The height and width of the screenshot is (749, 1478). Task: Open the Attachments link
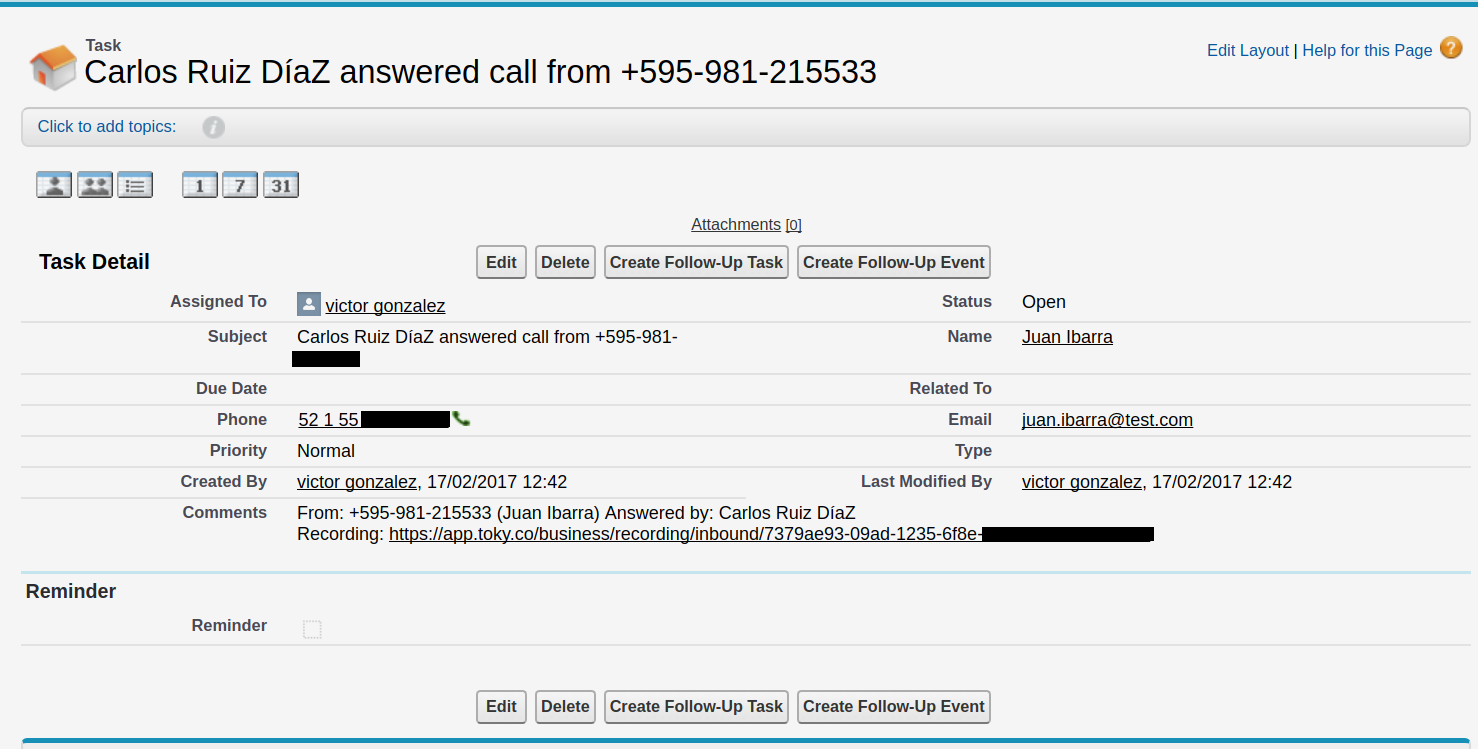coord(735,225)
